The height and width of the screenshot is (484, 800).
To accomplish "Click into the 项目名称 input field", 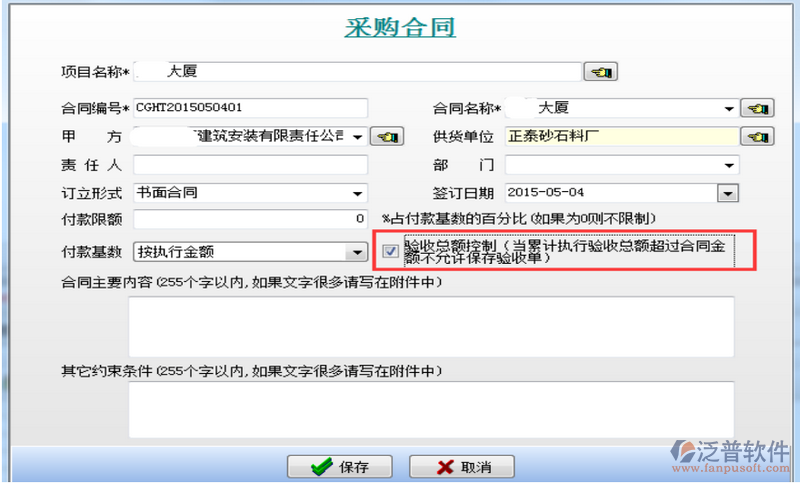I will click(357, 72).
